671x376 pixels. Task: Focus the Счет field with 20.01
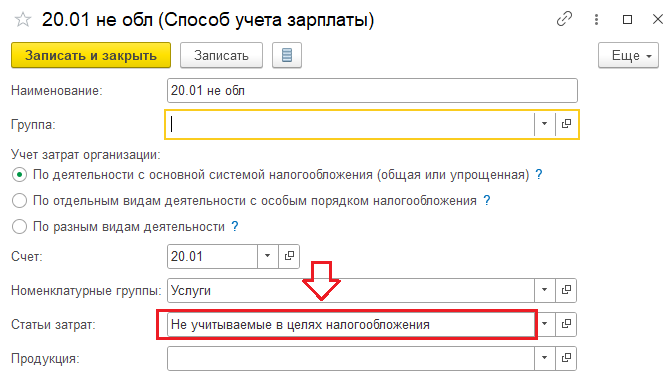pyautogui.click(x=213, y=256)
